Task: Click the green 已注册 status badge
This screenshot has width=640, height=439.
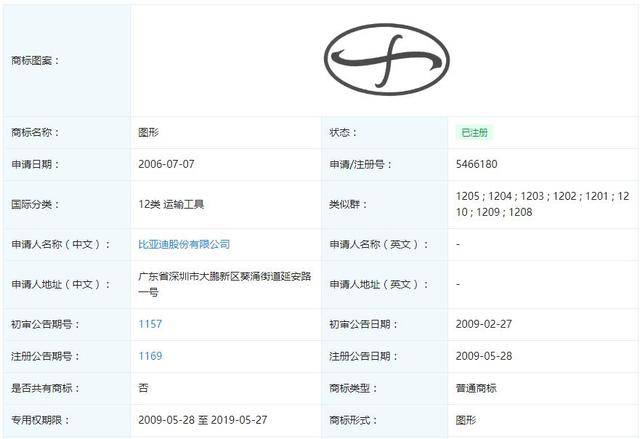Action: [x=474, y=132]
